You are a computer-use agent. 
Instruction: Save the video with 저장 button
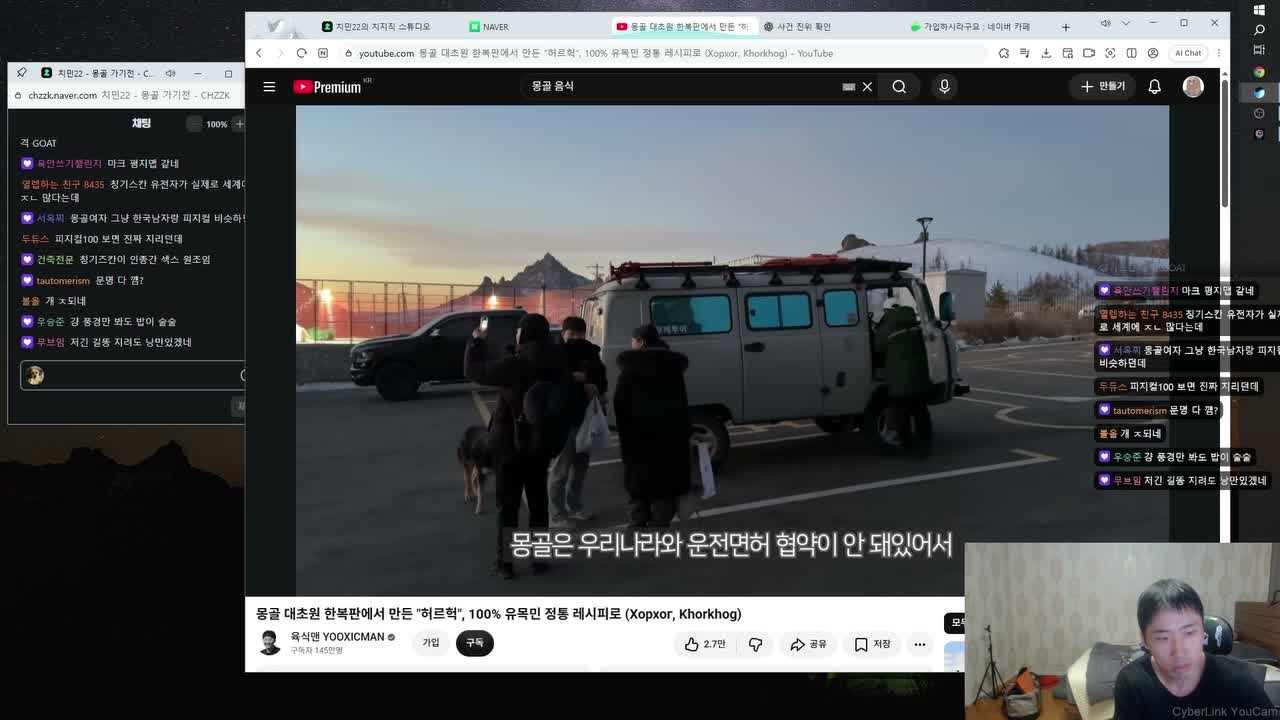point(872,644)
